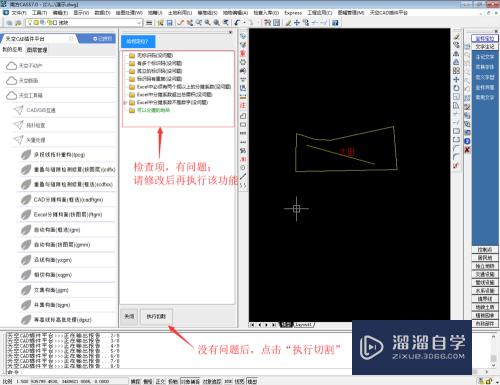Open the 工具(T) menu
Viewport: 500px width, 385px height.
(x=39, y=13)
